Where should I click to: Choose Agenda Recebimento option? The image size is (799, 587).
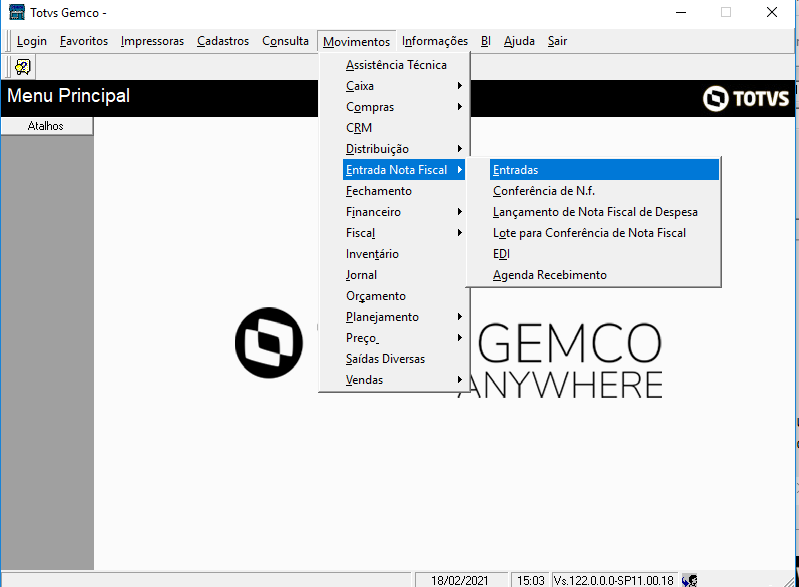click(x=604, y=275)
